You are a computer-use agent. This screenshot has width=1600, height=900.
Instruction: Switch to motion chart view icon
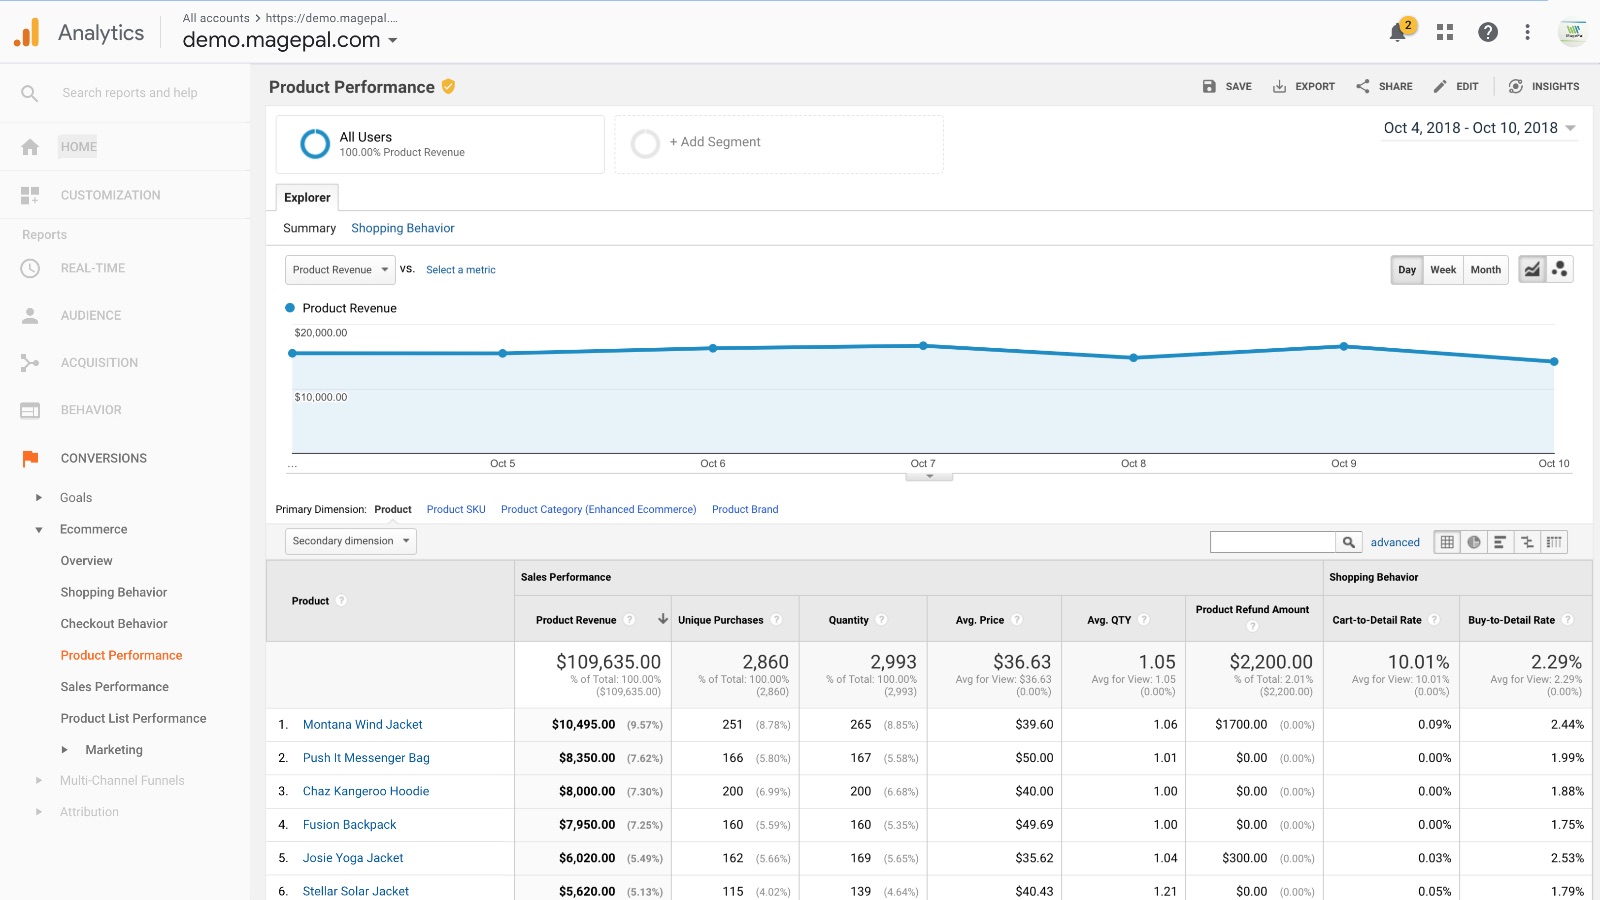coord(1559,270)
